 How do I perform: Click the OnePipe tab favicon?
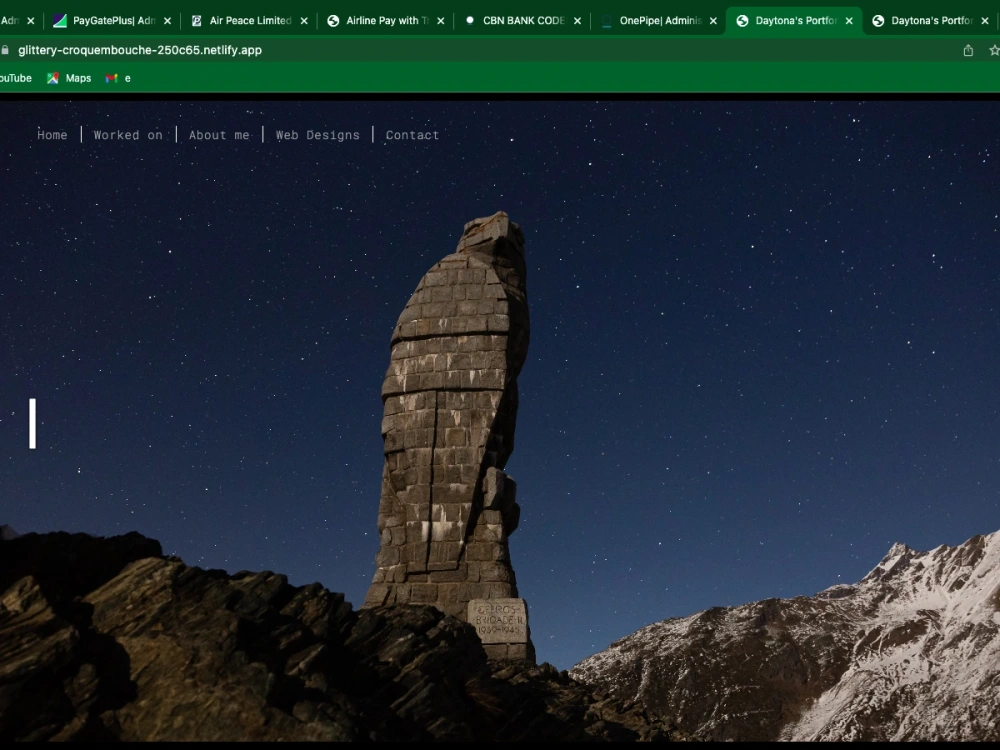tap(607, 22)
